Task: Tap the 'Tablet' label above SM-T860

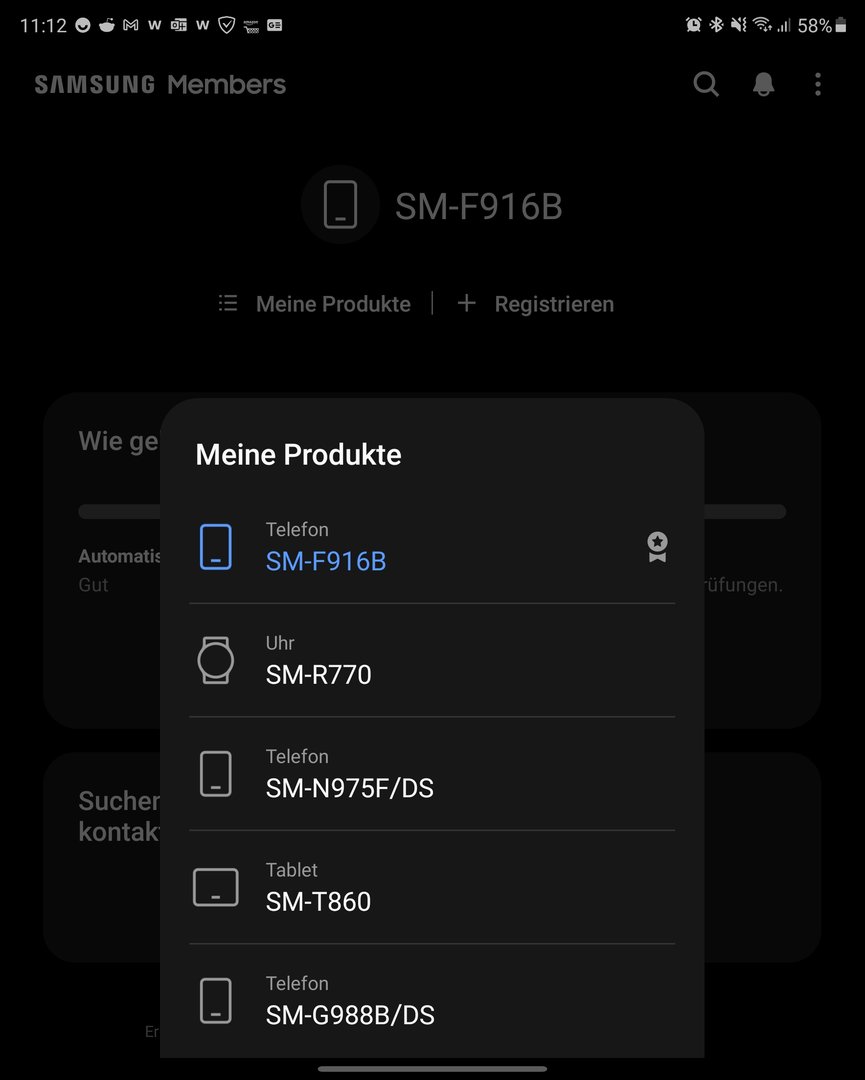Action: [291, 870]
